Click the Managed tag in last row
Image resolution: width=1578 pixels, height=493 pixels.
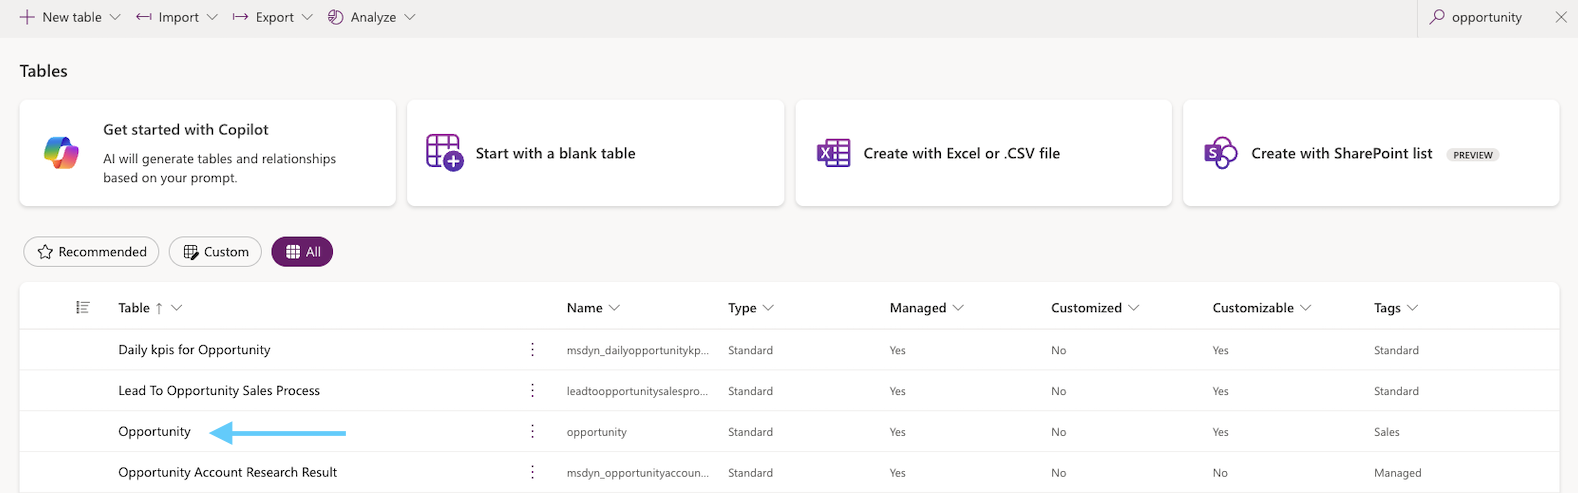(x=1397, y=474)
